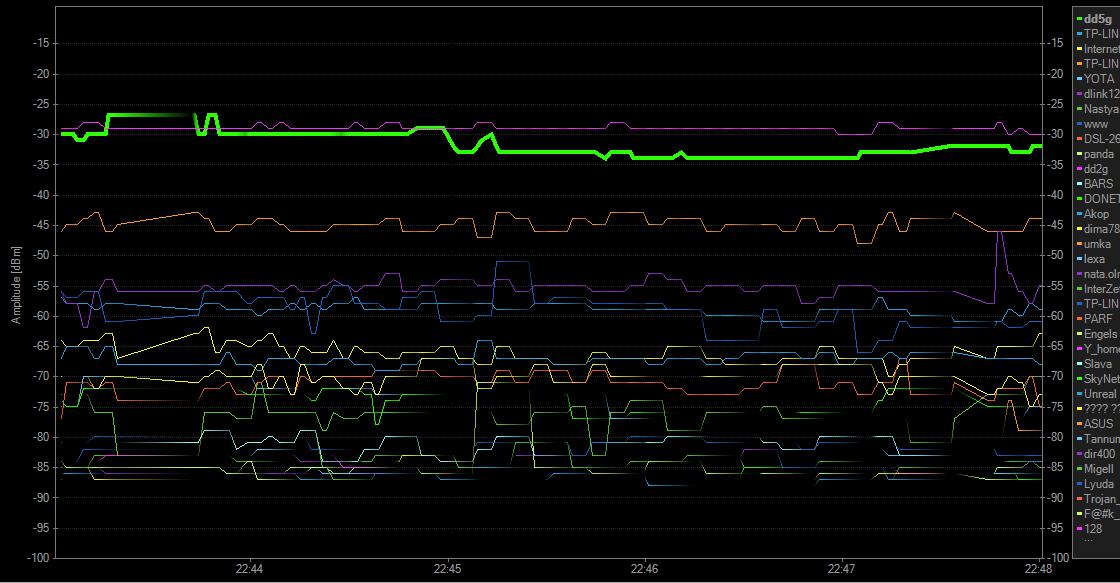Click the magenta marker beside 128 legend entry
The height and width of the screenshot is (583, 1120).
pos(1080,529)
